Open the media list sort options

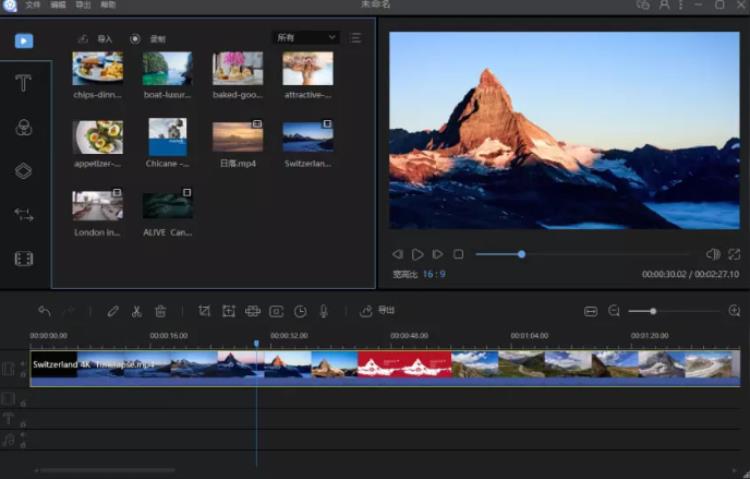[x=356, y=38]
